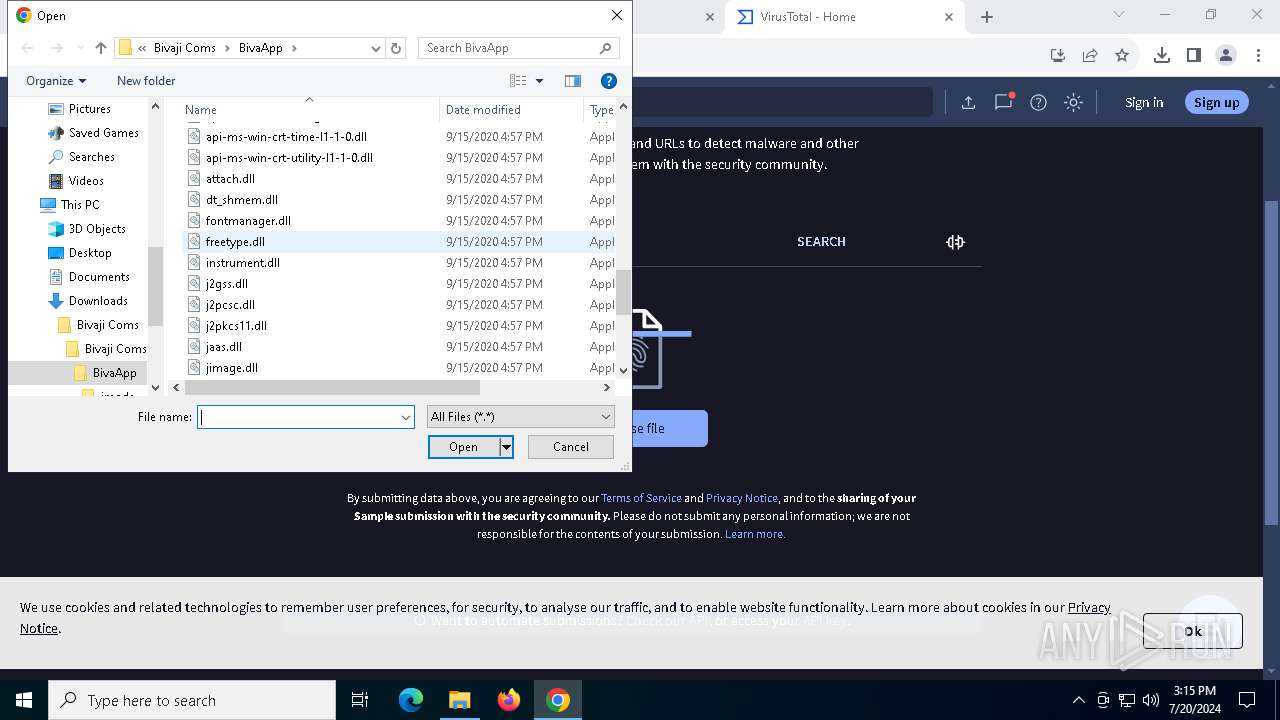Screen dimensions: 1280x720
Task: Accept cookies with Ok button
Action: (x=1193, y=631)
